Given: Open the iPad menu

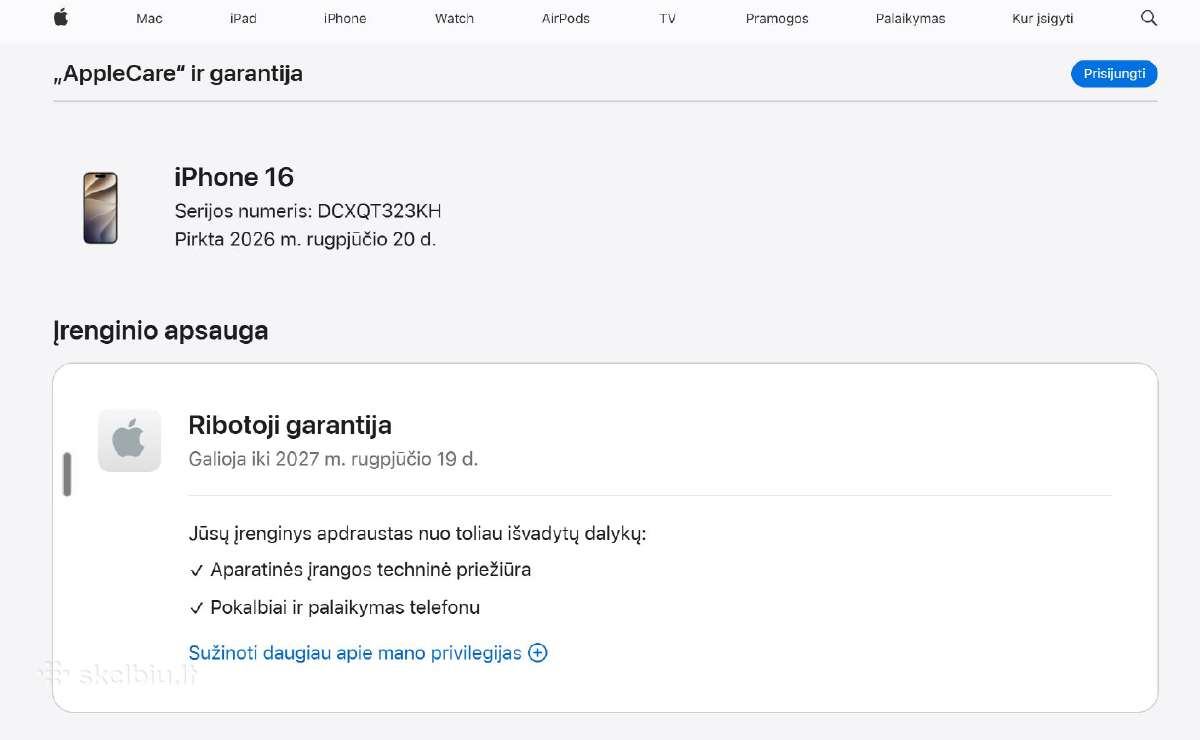Looking at the screenshot, I should click(x=243, y=19).
